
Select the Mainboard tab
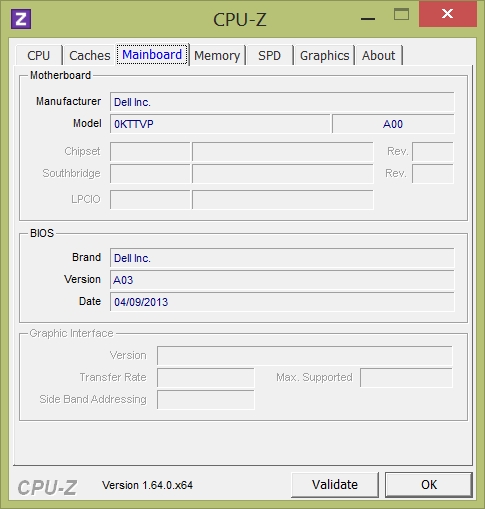pos(152,54)
